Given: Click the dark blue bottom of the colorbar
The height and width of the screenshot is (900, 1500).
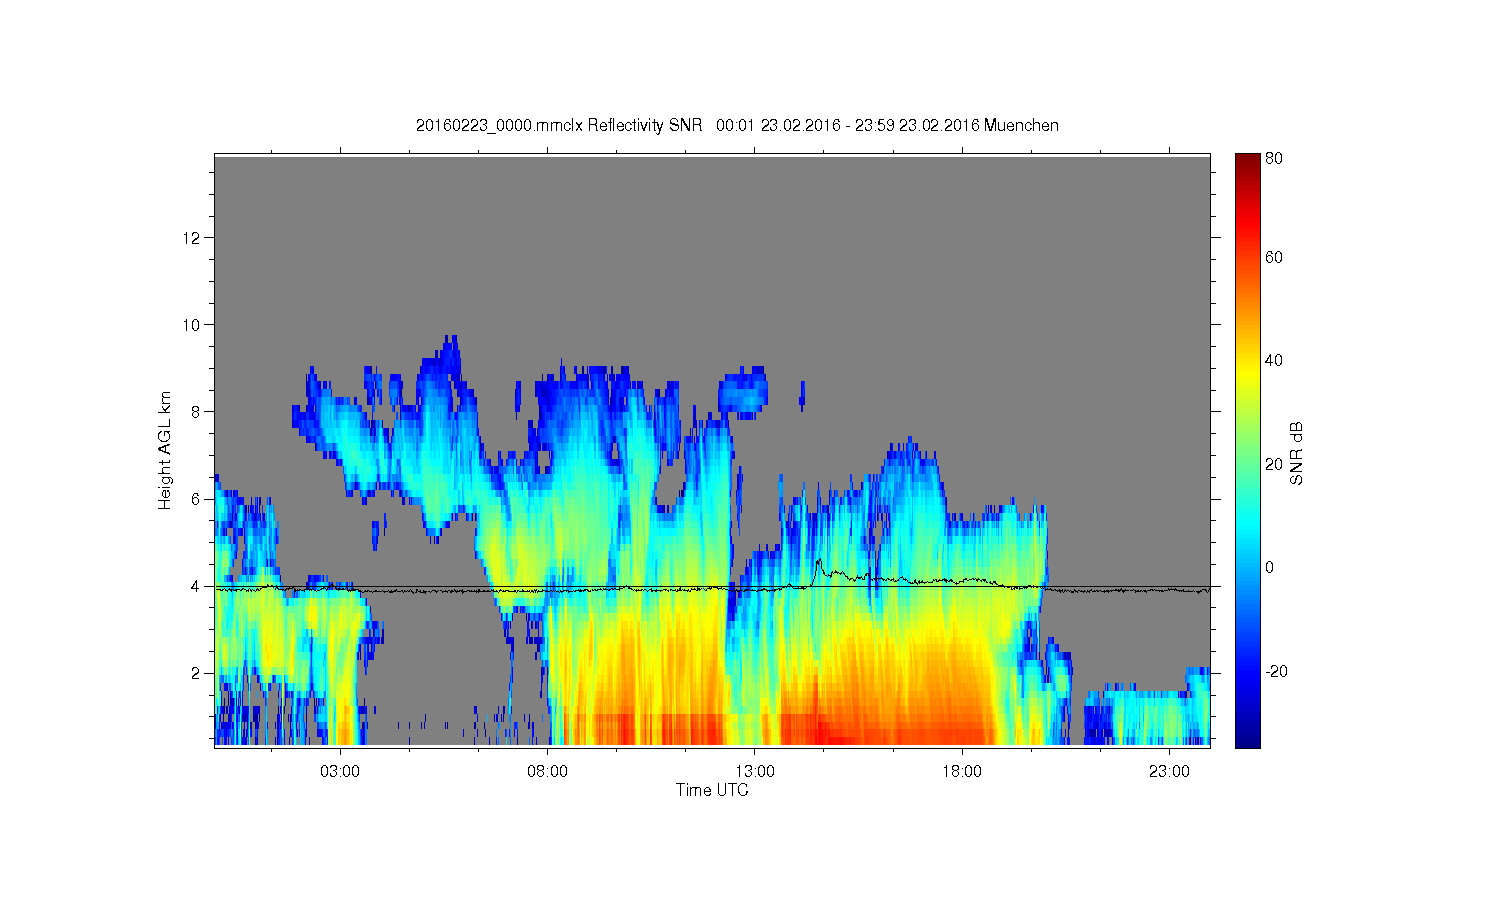Looking at the screenshot, I should point(1247,735).
